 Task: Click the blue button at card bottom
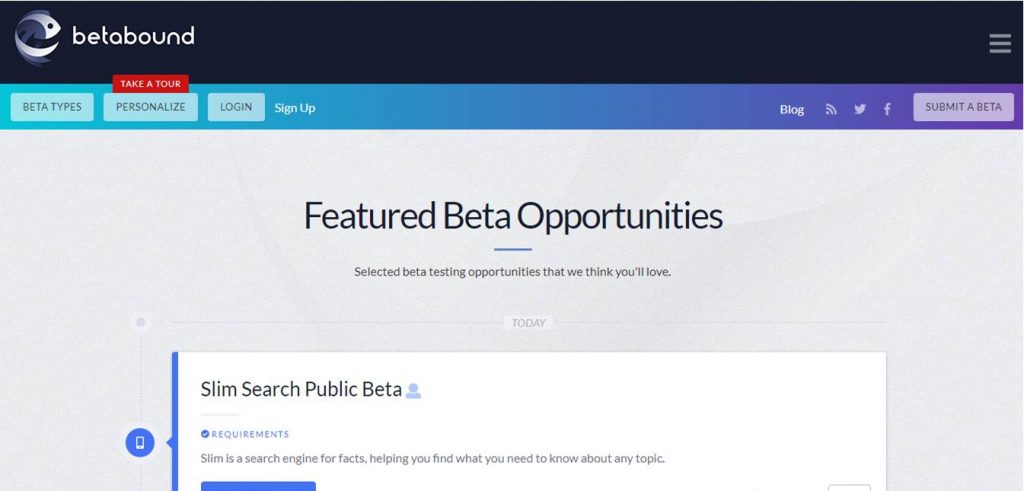[258, 486]
